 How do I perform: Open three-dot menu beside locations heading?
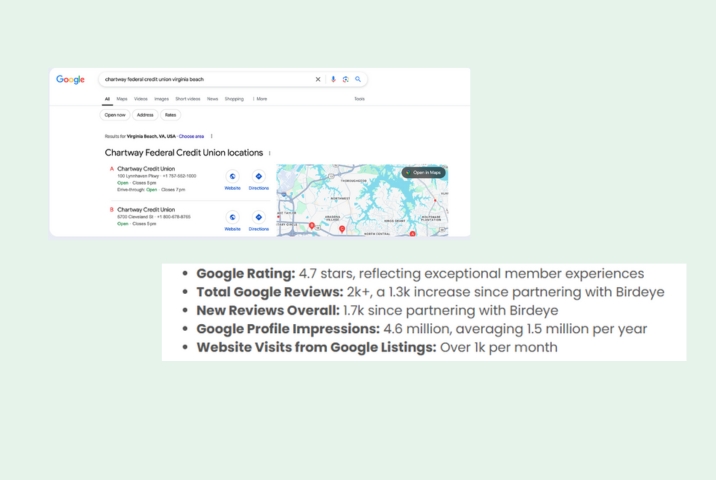[x=269, y=153]
